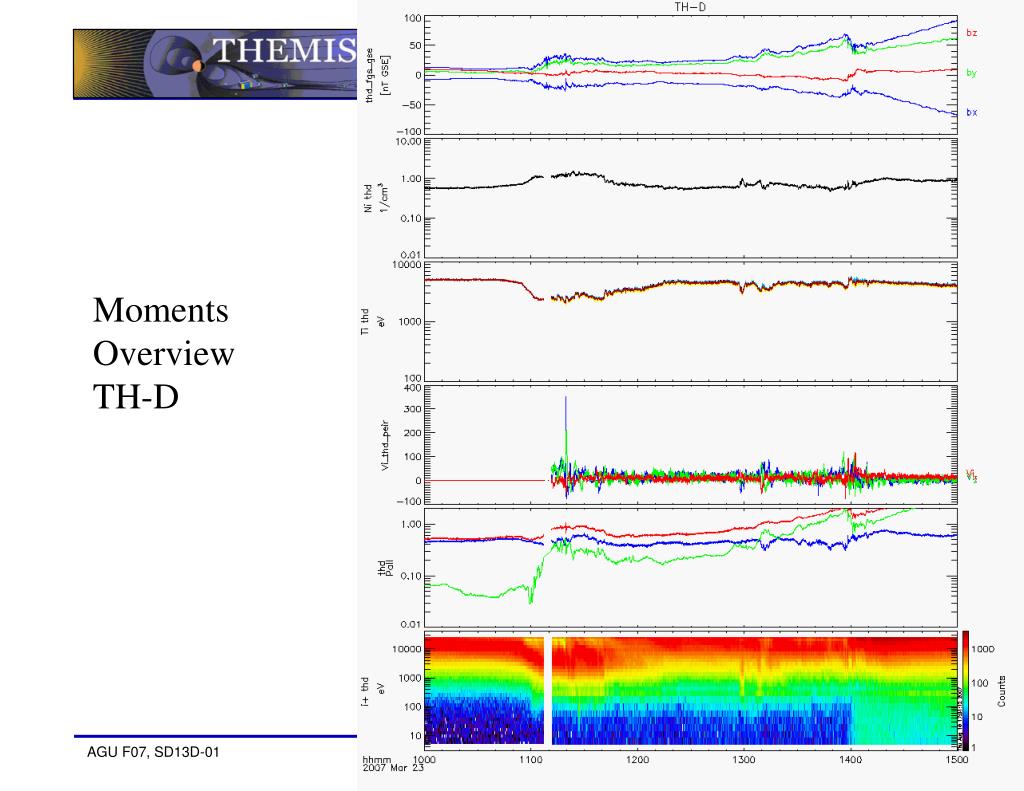
Task: Click the TH-D plot title
Action: (x=690, y=7)
